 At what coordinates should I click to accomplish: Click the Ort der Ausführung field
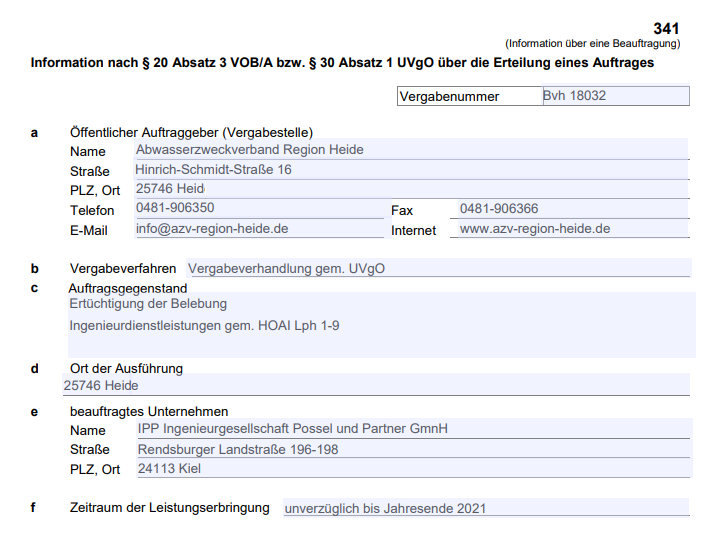[x=375, y=385]
